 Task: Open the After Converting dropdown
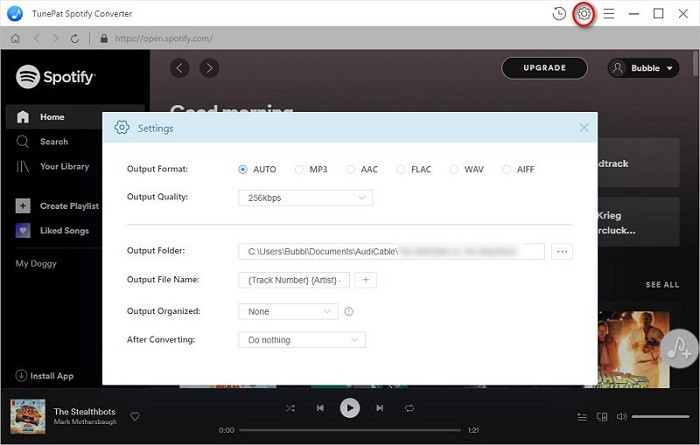tap(302, 340)
